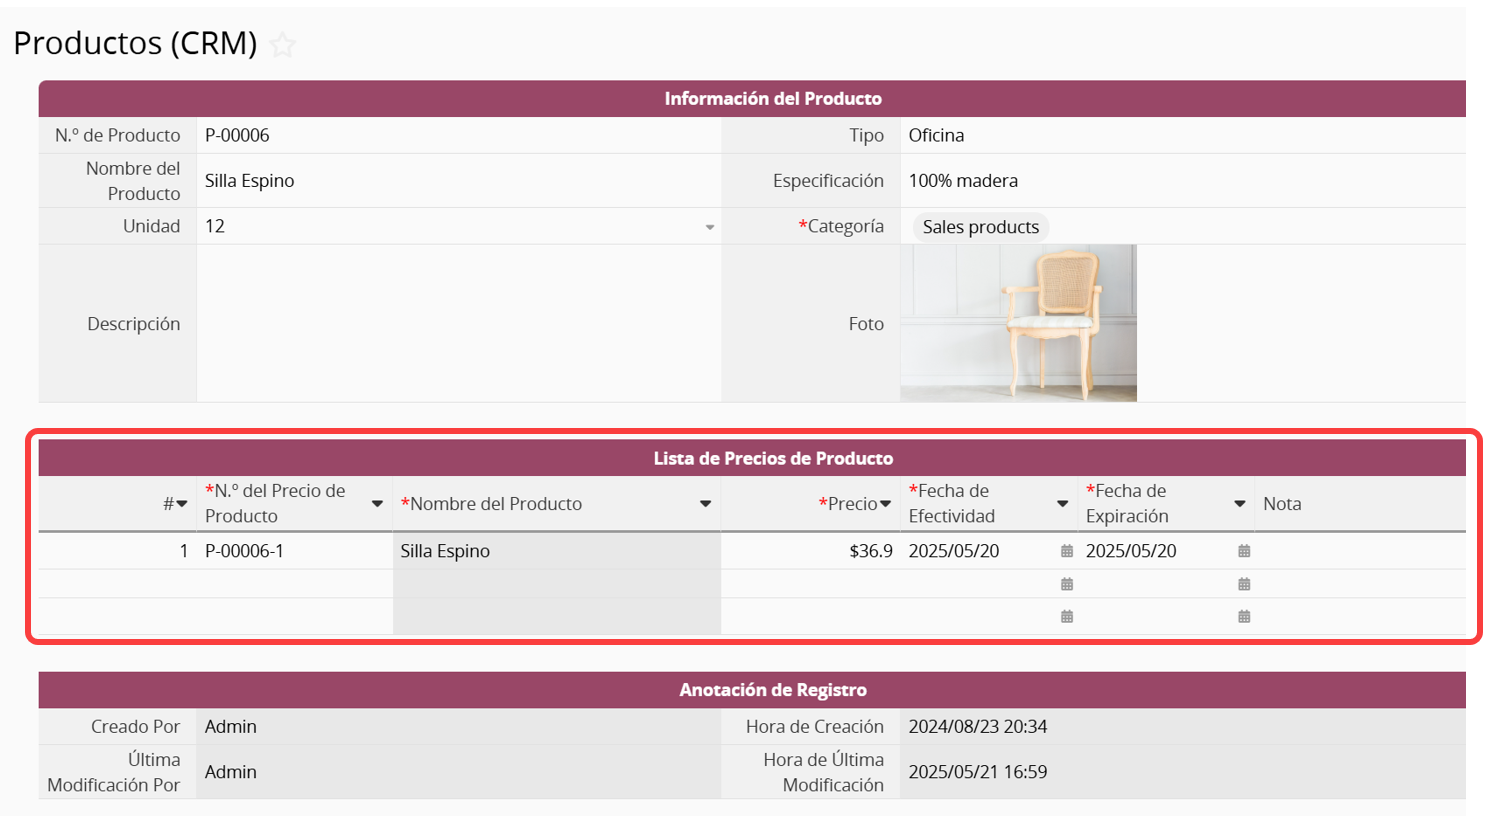Expand the Unidad dropdown
1498x816 pixels.
pos(709,227)
